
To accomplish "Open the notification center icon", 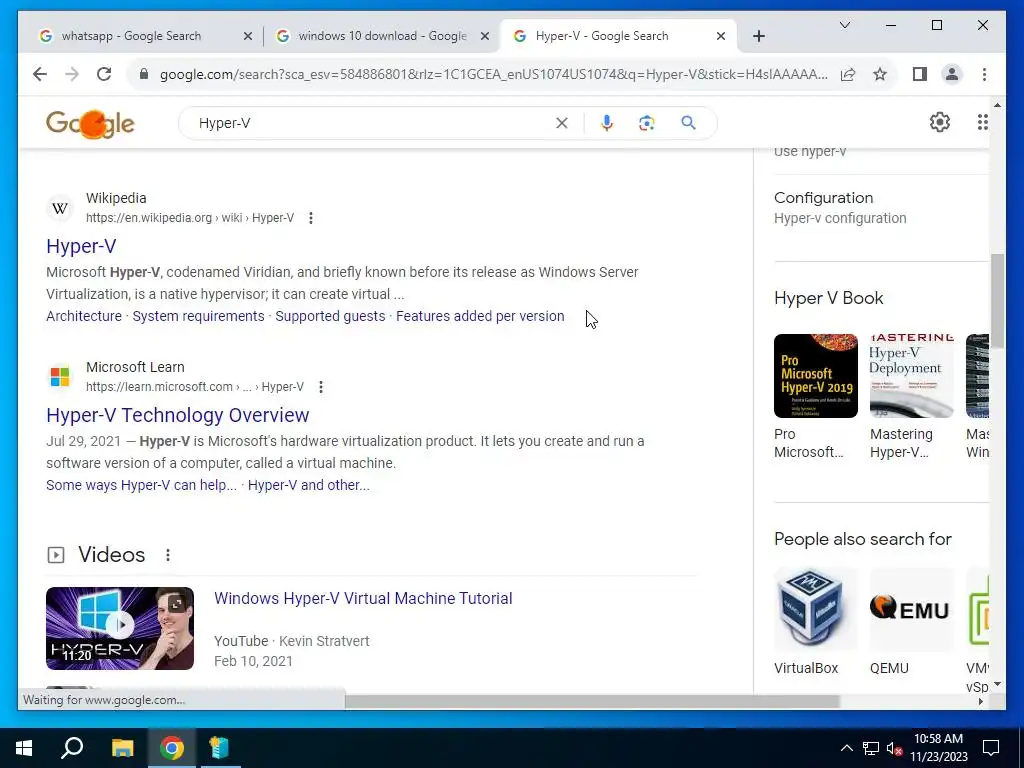I will 991,748.
